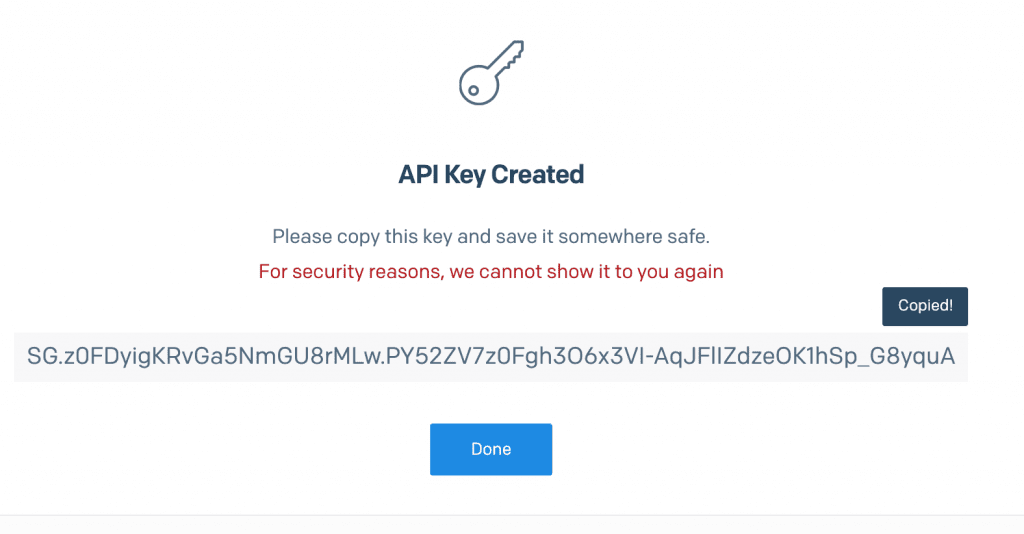The width and height of the screenshot is (1024, 534).
Task: Click 'somewhere safe' in the instruction line
Action: pyautogui.click(x=633, y=238)
